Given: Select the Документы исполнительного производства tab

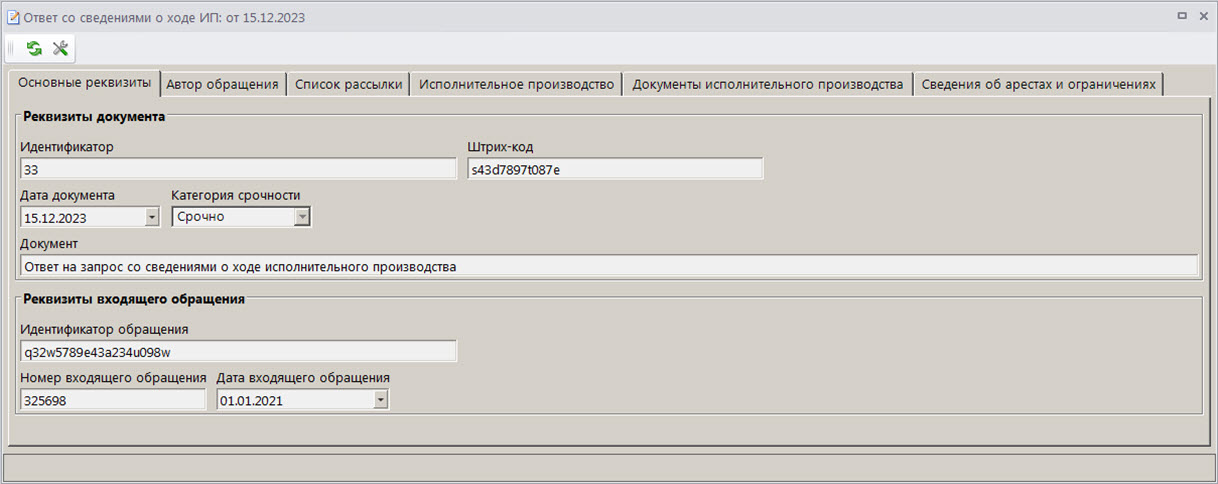Looking at the screenshot, I should coord(767,84).
